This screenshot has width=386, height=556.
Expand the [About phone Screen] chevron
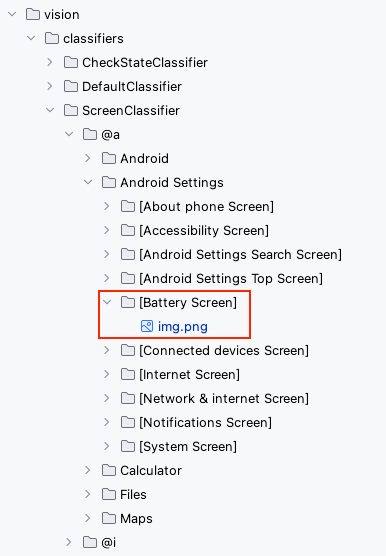(x=107, y=206)
